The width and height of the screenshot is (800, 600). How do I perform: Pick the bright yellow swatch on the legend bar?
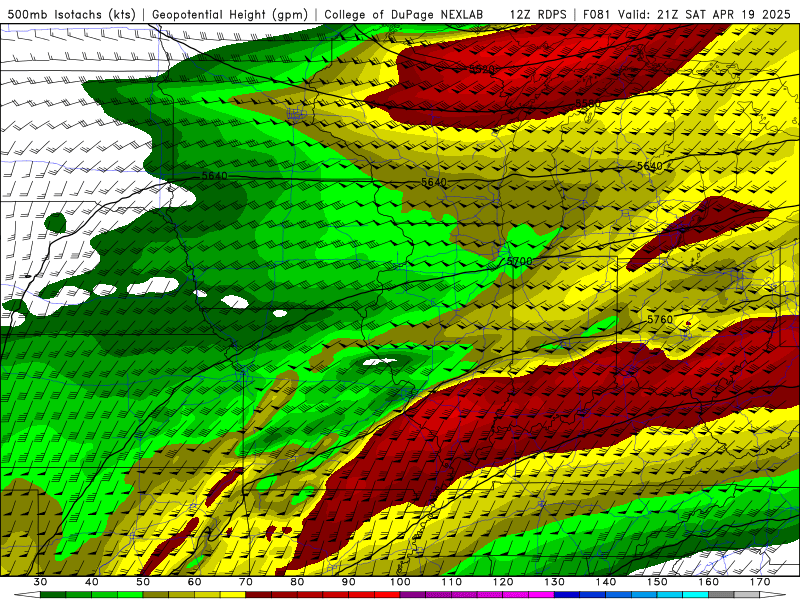[233, 595]
